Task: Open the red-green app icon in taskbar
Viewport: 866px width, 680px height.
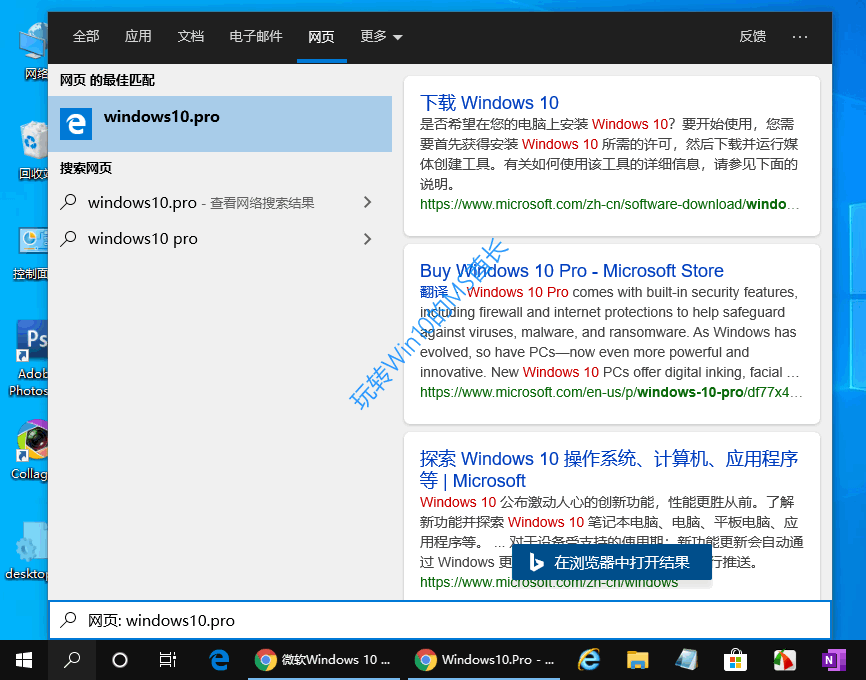Action: click(x=784, y=660)
